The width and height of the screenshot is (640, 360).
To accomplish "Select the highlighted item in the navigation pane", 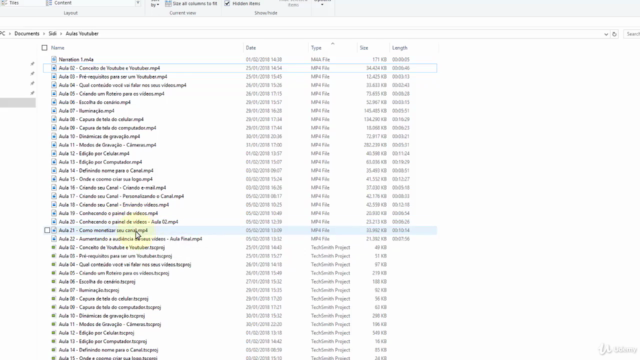I will pos(18,103).
